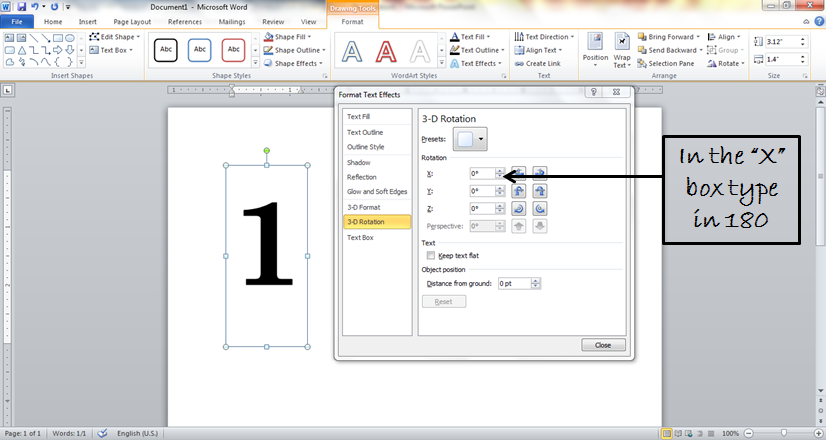Click the X rotation input field
Image resolution: width=826 pixels, height=440 pixels.
coord(482,173)
